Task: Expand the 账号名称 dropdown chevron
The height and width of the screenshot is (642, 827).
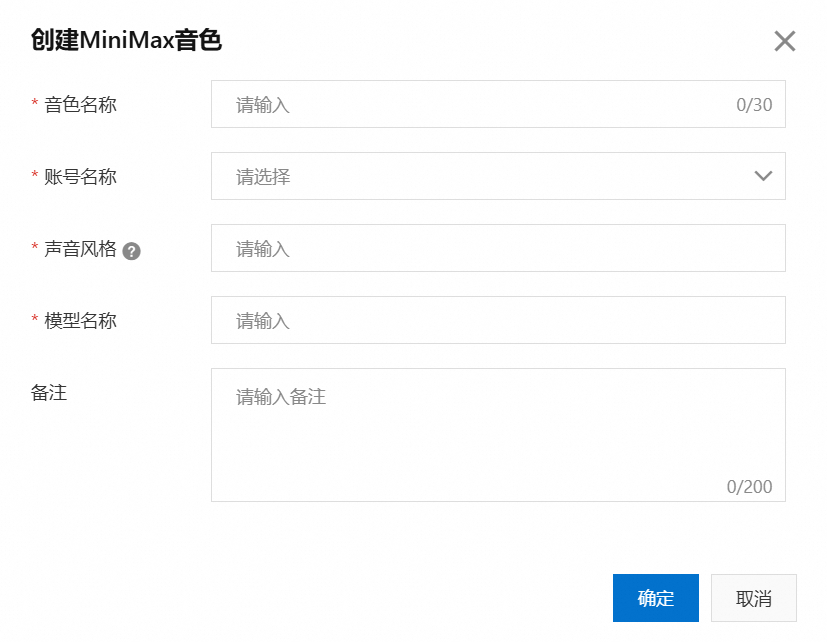Action: tap(763, 176)
